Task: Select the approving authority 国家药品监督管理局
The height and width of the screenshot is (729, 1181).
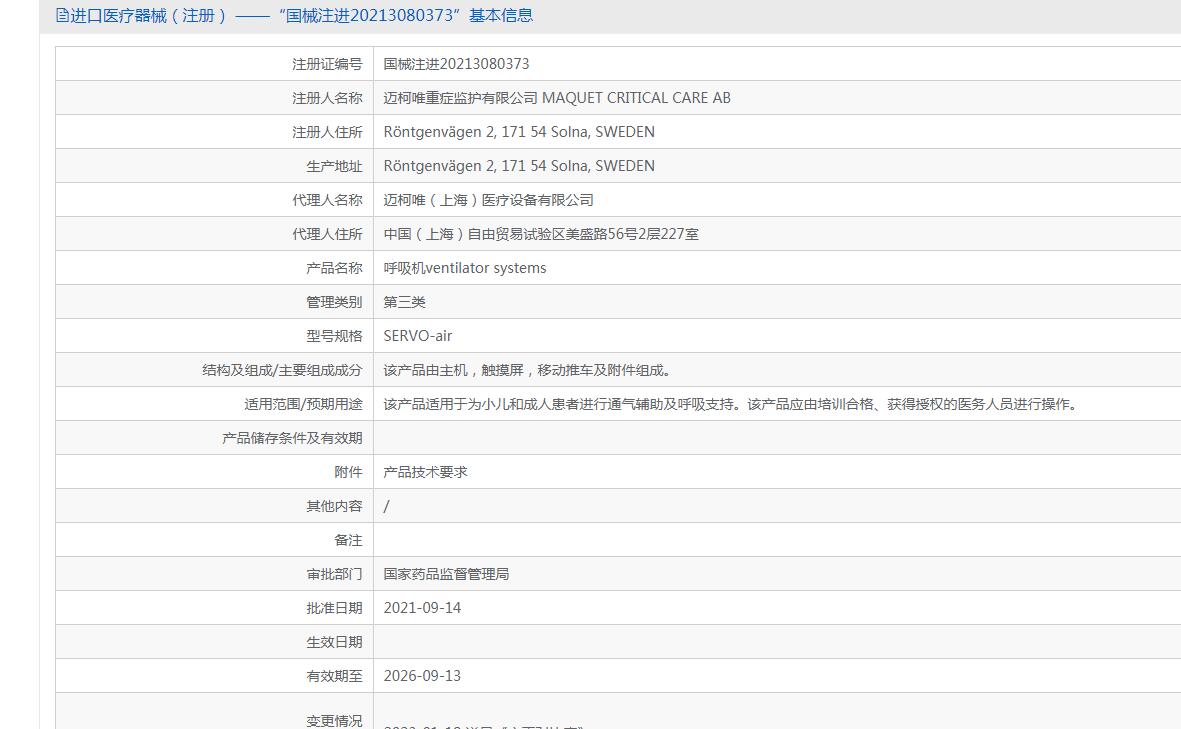Action: pos(446,574)
